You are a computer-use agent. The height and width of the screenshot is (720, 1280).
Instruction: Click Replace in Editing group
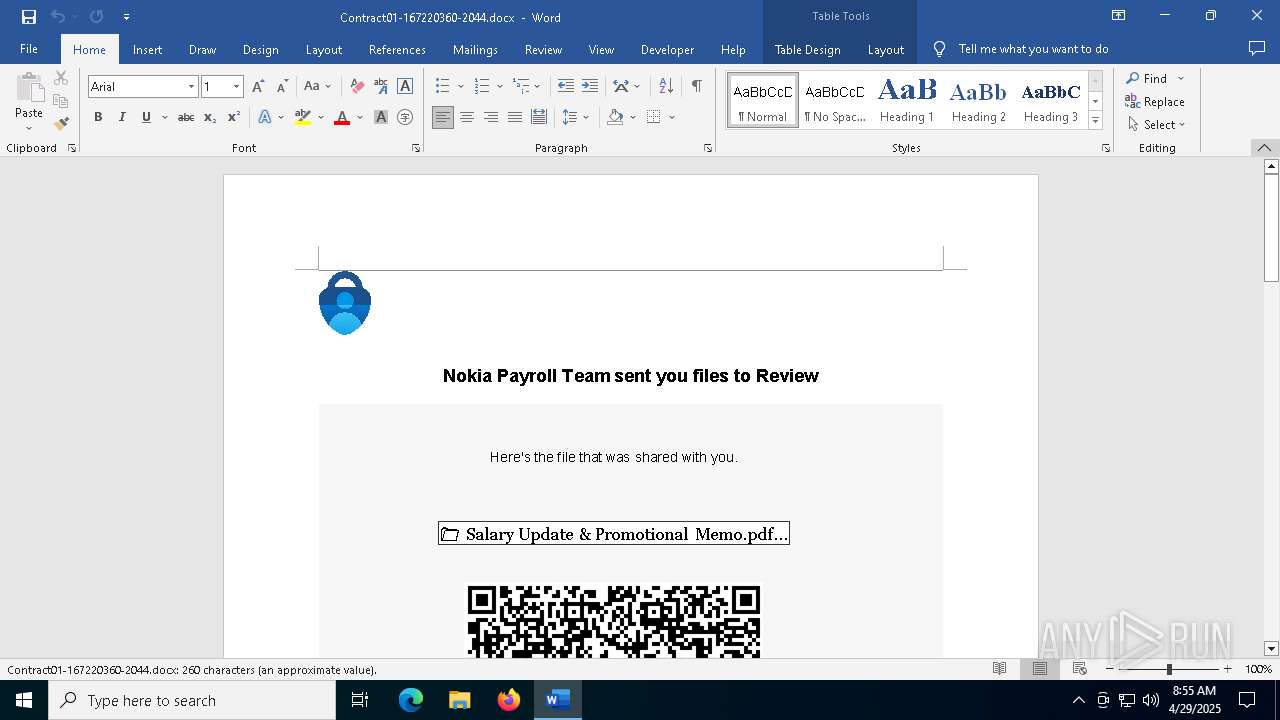click(1155, 101)
